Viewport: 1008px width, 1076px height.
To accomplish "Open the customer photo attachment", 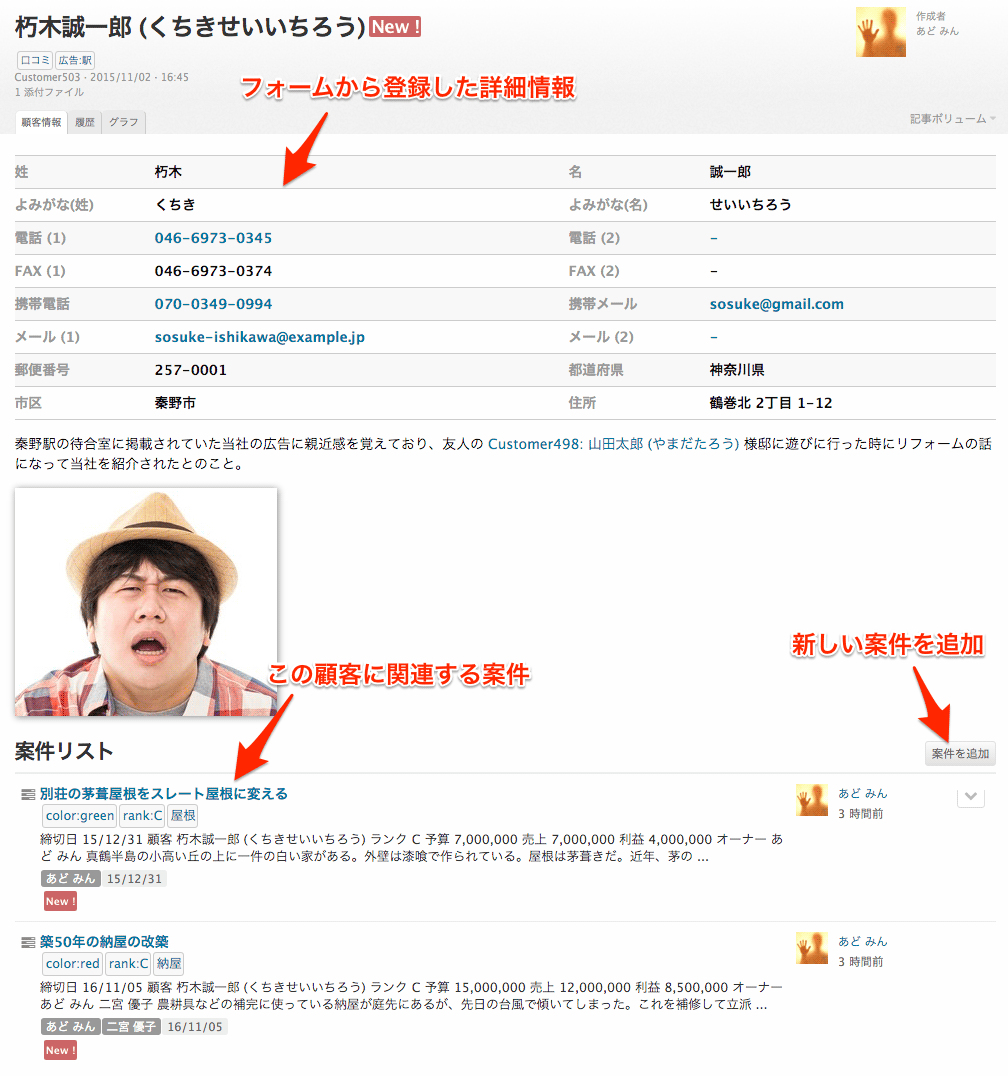I will [145, 602].
